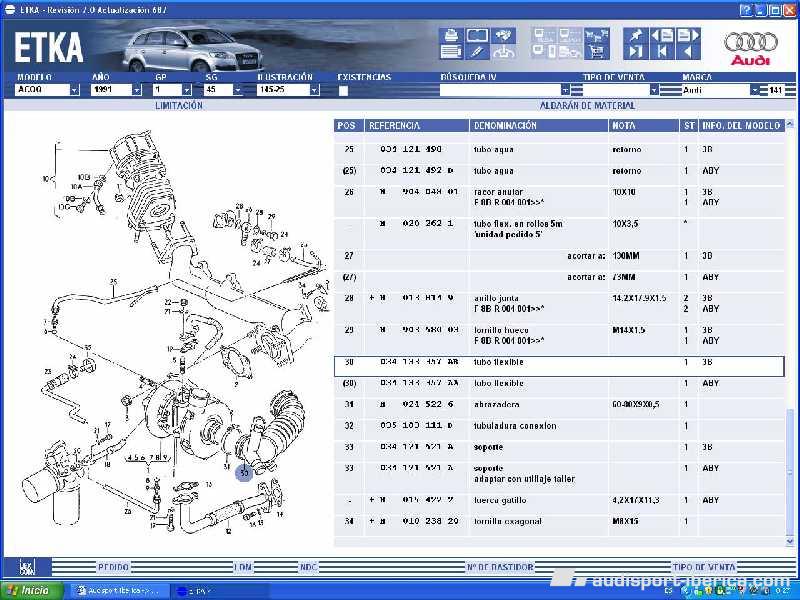Toggle the Existencias checkbox
This screenshot has height=600, width=800.
343,91
